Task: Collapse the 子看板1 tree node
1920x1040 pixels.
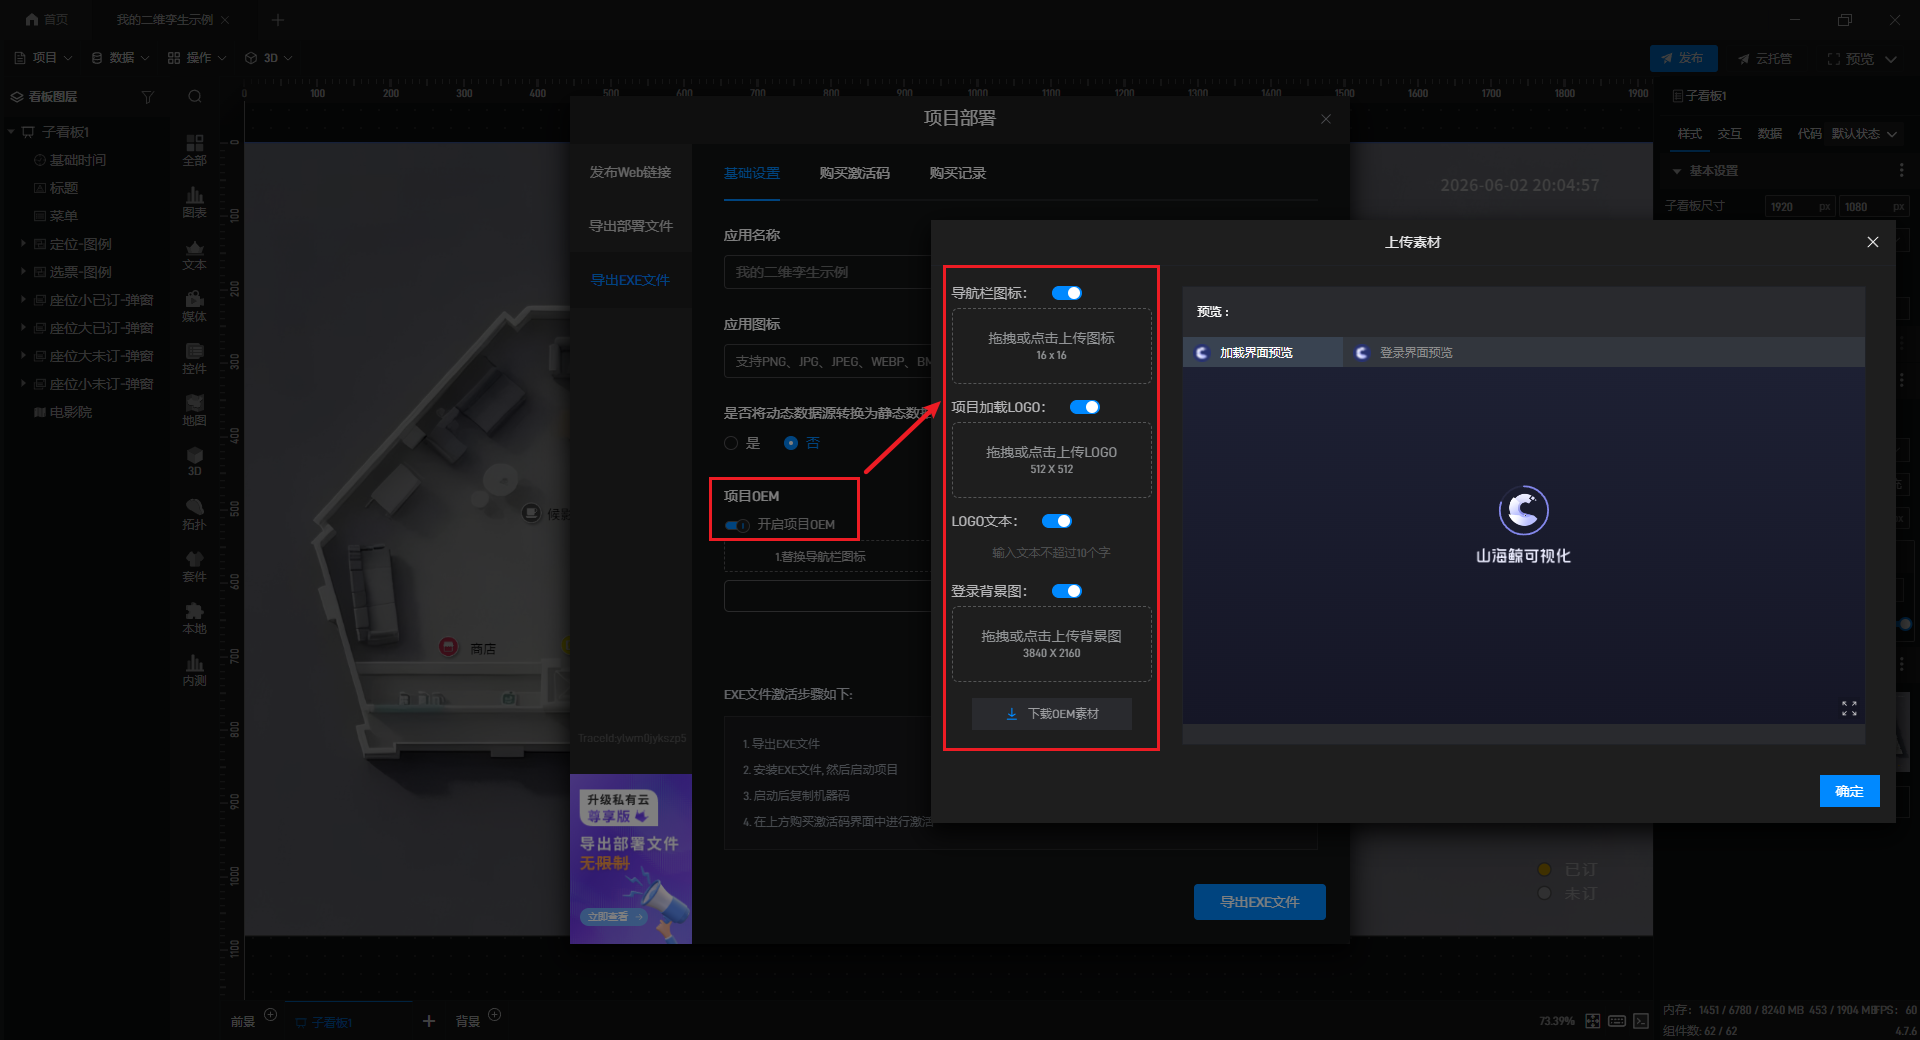Action: [11, 132]
